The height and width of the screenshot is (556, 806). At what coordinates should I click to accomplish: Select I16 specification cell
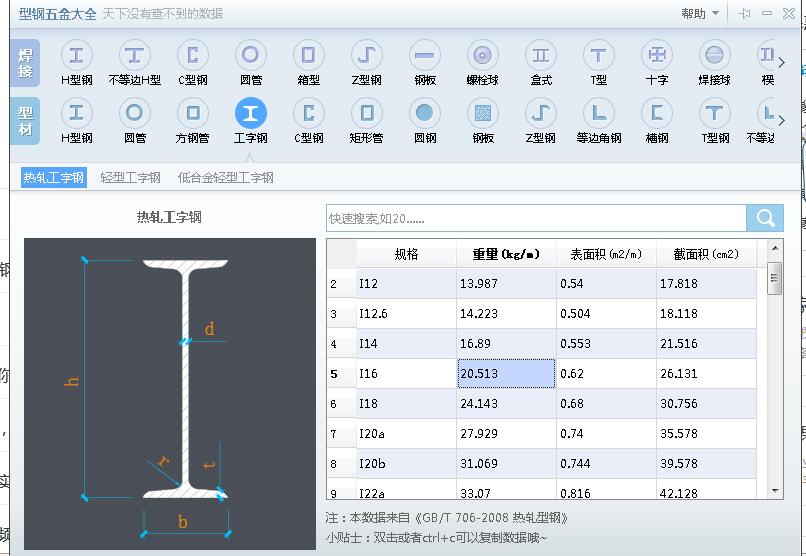coord(406,374)
